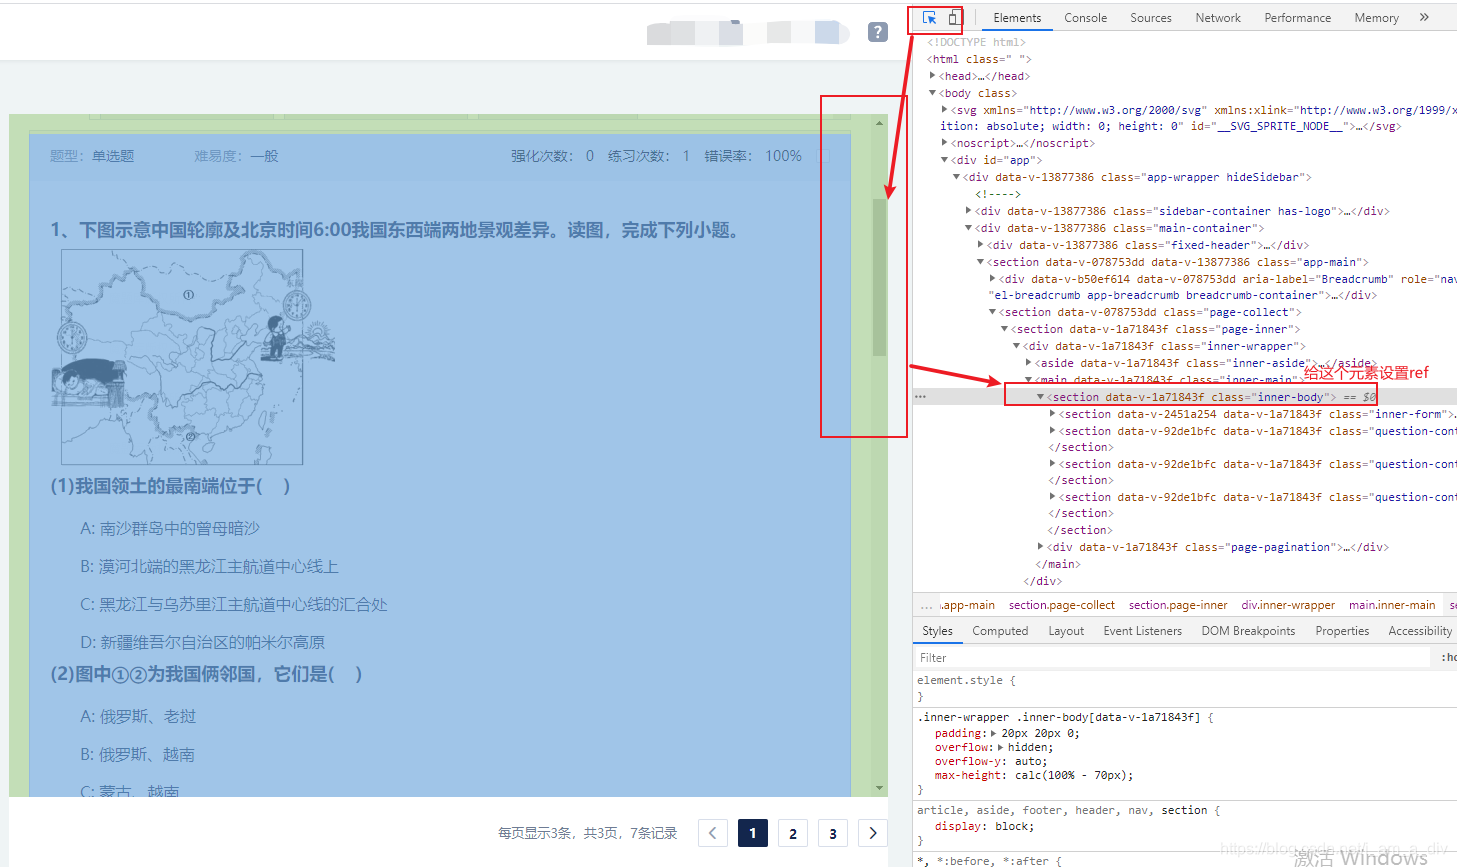Click the scroll-up arrow of the question list
This screenshot has width=1457, height=867.
coord(880,124)
